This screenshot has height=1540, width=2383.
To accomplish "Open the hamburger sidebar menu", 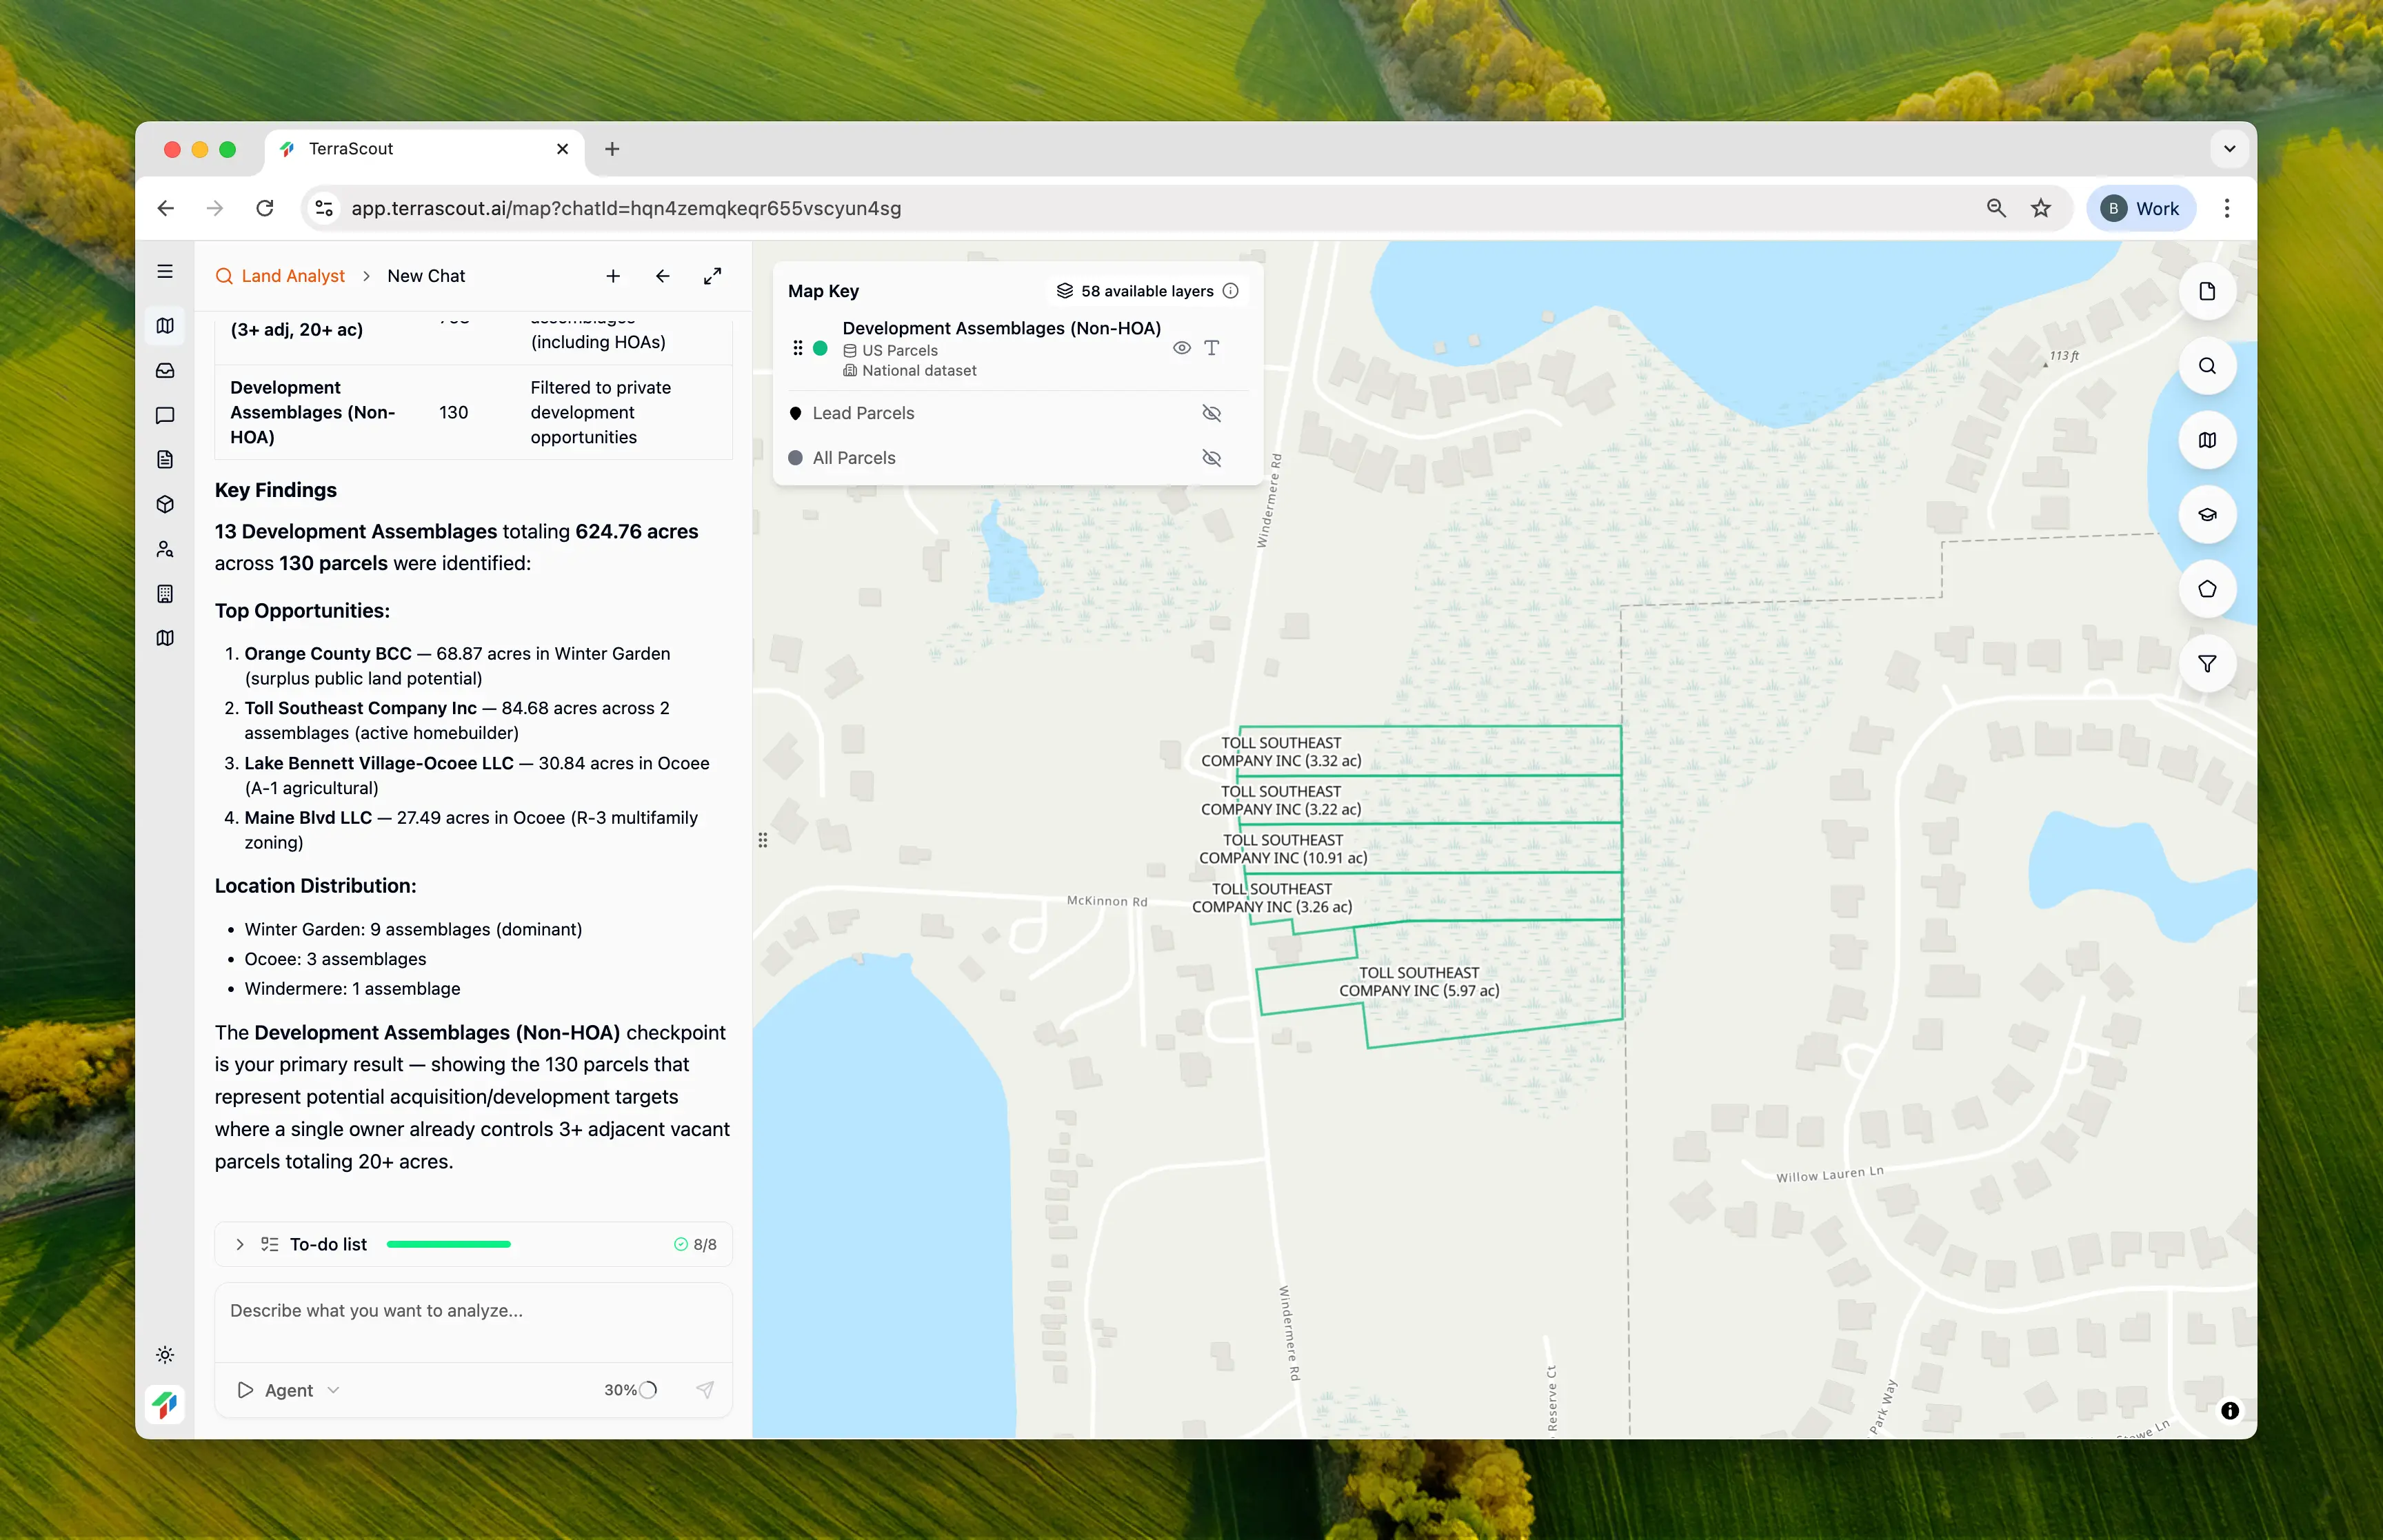I will [165, 272].
